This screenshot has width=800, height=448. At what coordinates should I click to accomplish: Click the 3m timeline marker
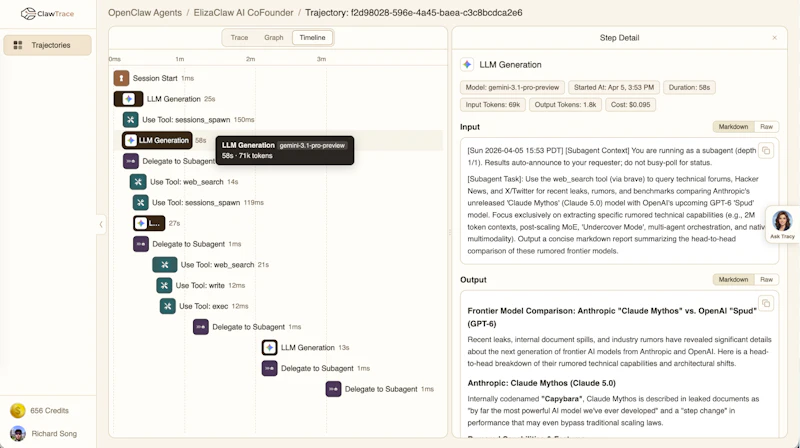pyautogui.click(x=321, y=59)
